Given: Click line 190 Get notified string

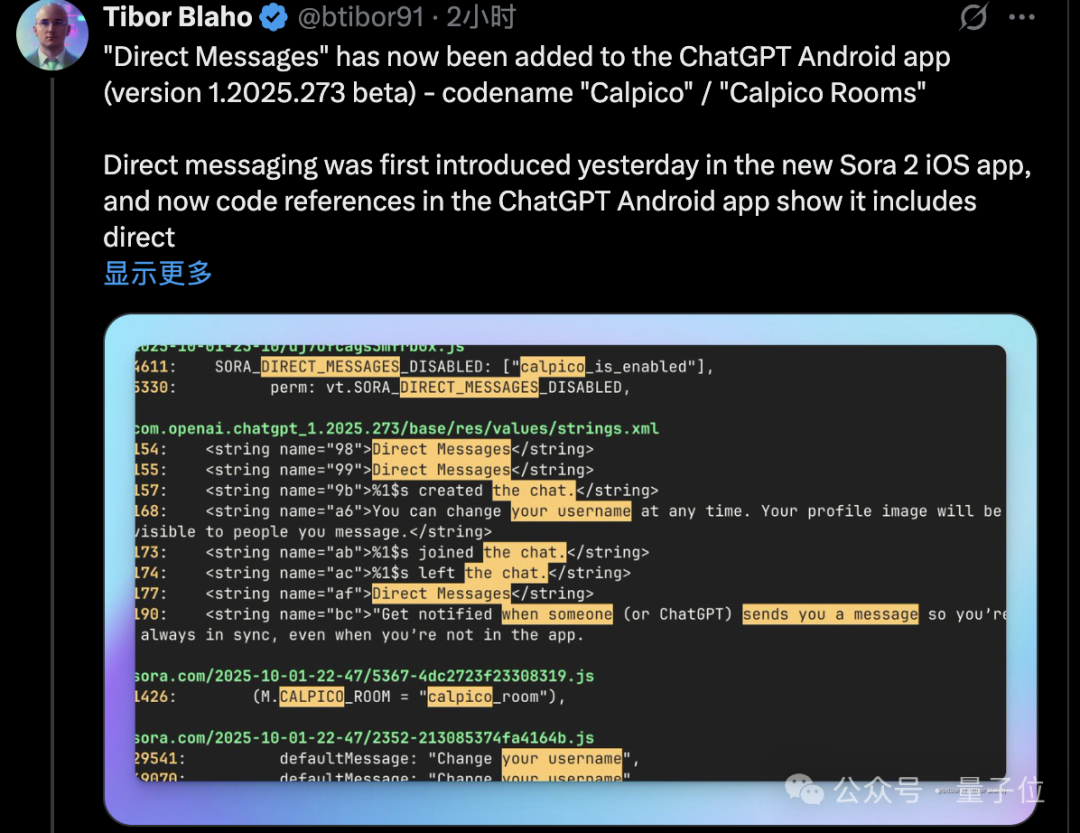Looking at the screenshot, I should point(570,624).
